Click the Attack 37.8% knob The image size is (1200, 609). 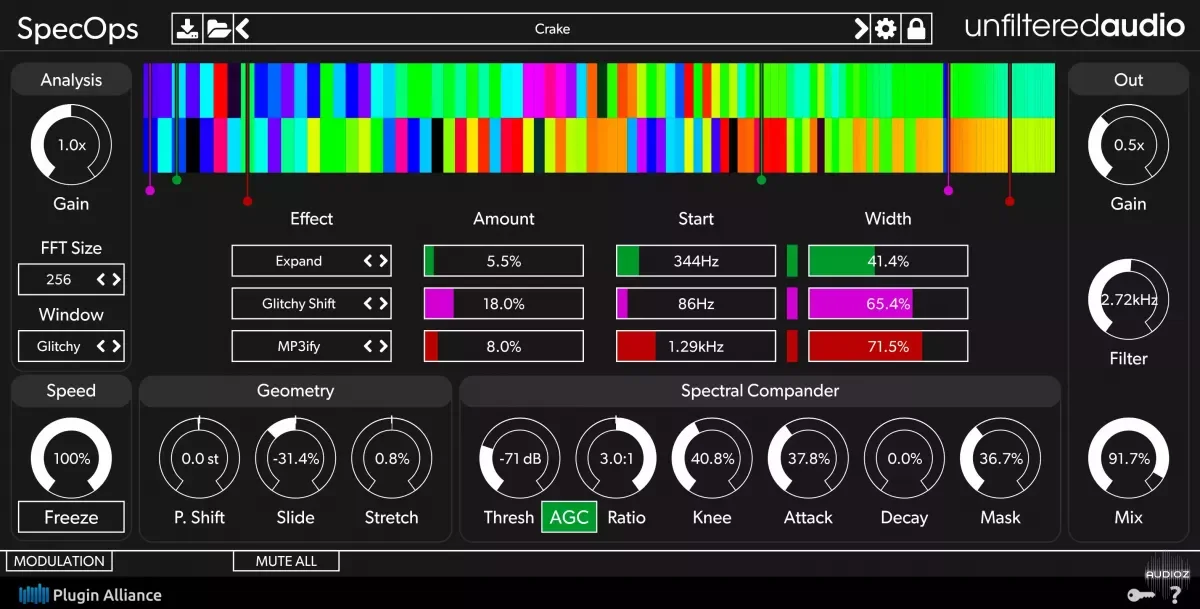point(808,458)
